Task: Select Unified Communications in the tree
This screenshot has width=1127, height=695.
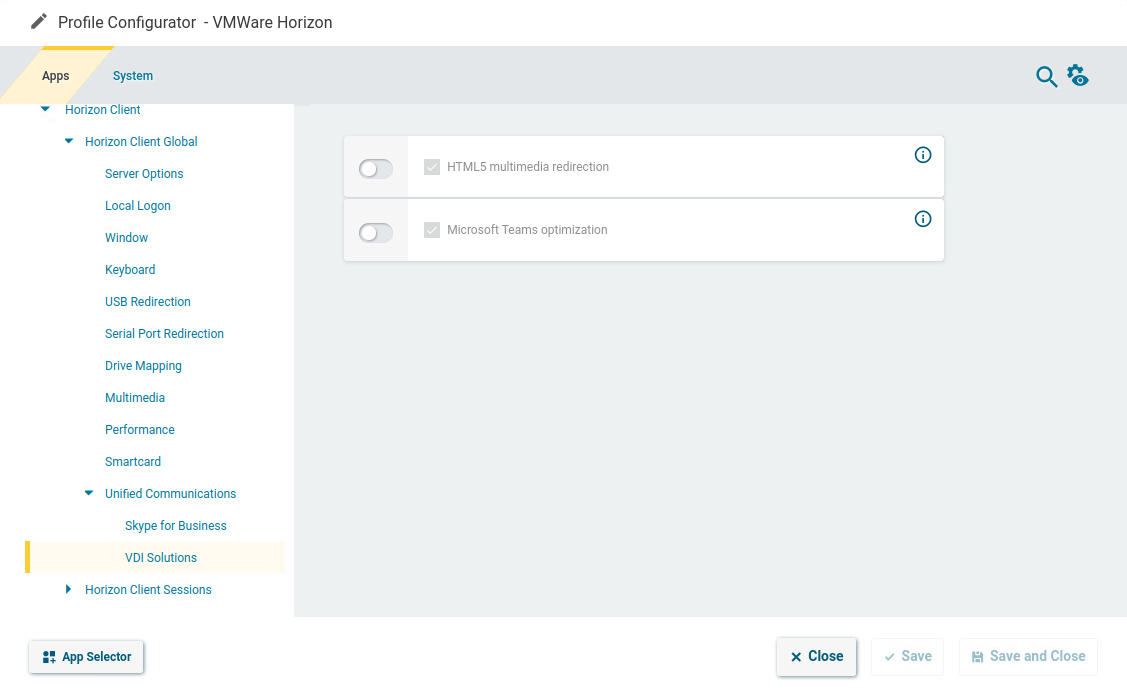Action: pyautogui.click(x=170, y=494)
